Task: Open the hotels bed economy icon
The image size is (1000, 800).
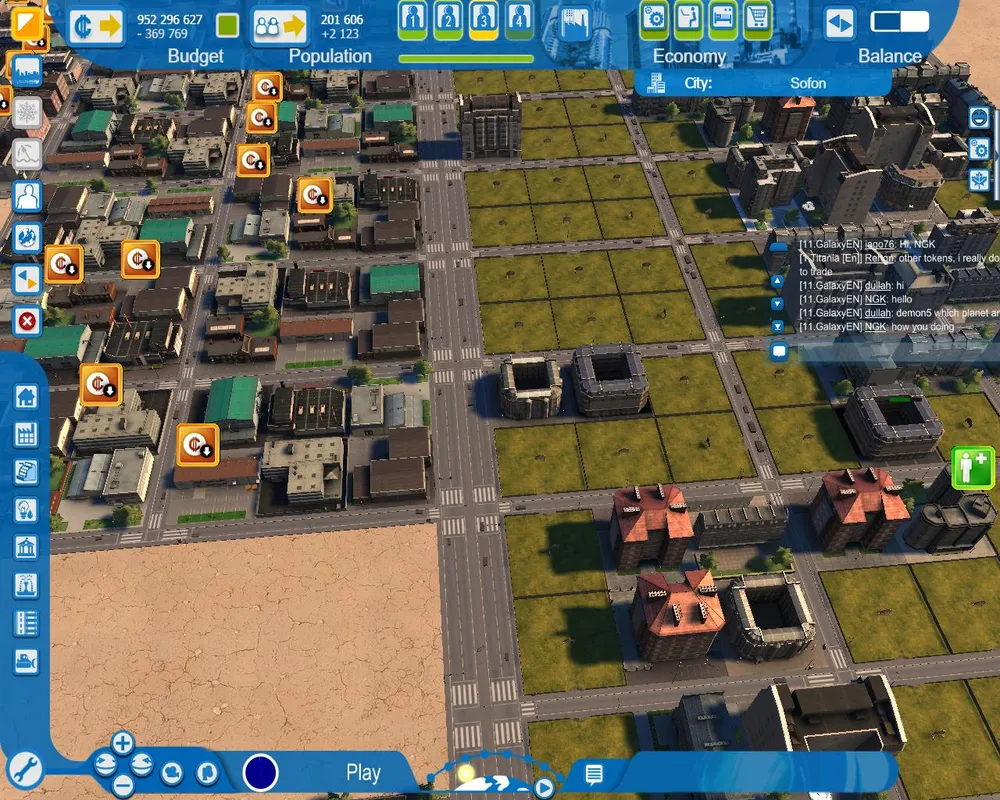Action: pyautogui.click(x=723, y=19)
